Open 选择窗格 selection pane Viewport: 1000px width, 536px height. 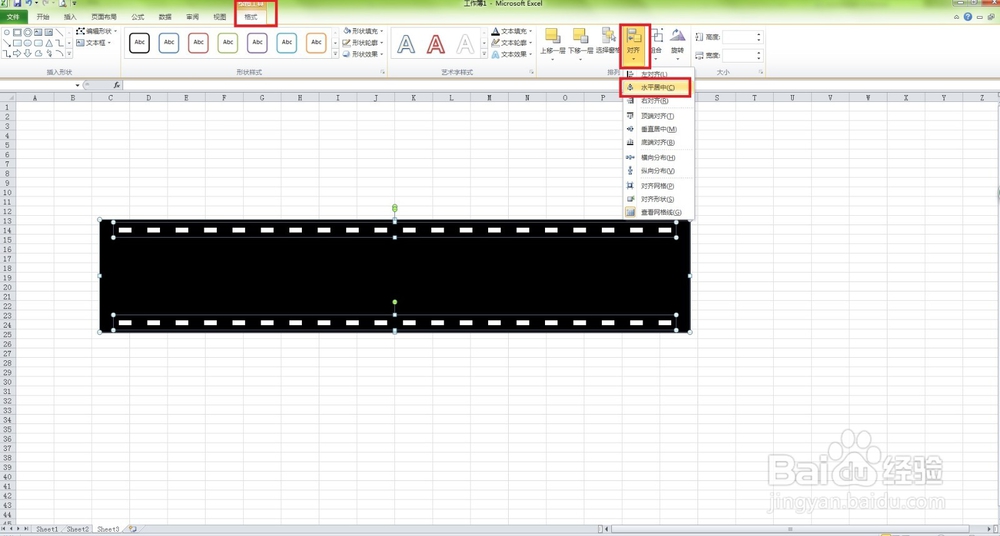pos(608,41)
